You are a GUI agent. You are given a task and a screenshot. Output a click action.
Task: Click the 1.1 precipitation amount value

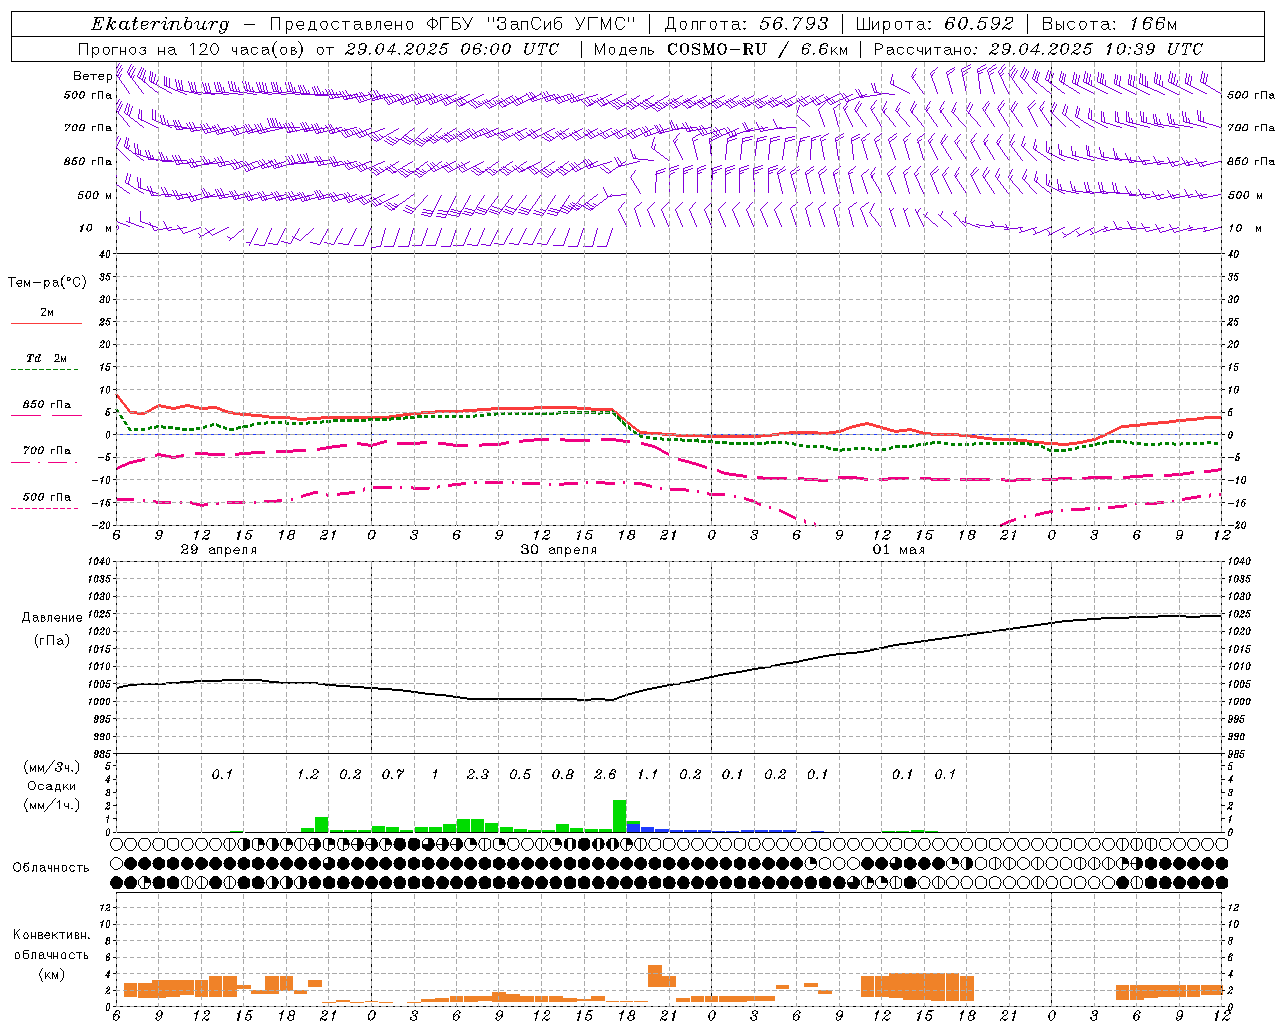[648, 774]
